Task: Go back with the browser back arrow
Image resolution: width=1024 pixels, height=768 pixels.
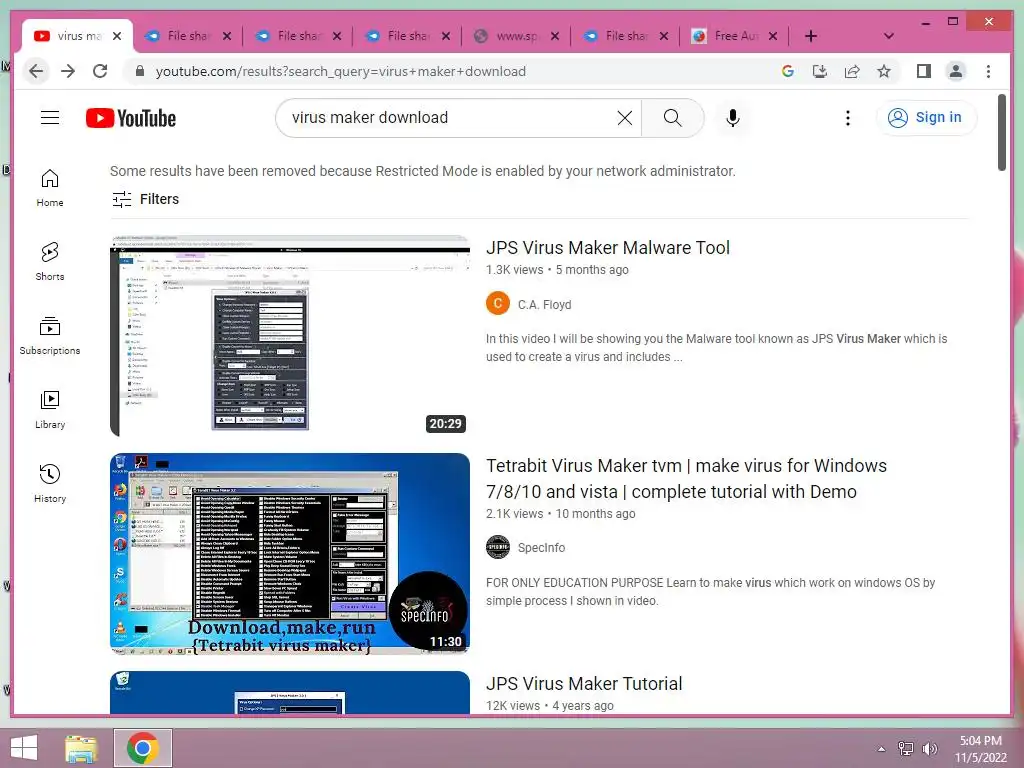Action: [x=37, y=71]
